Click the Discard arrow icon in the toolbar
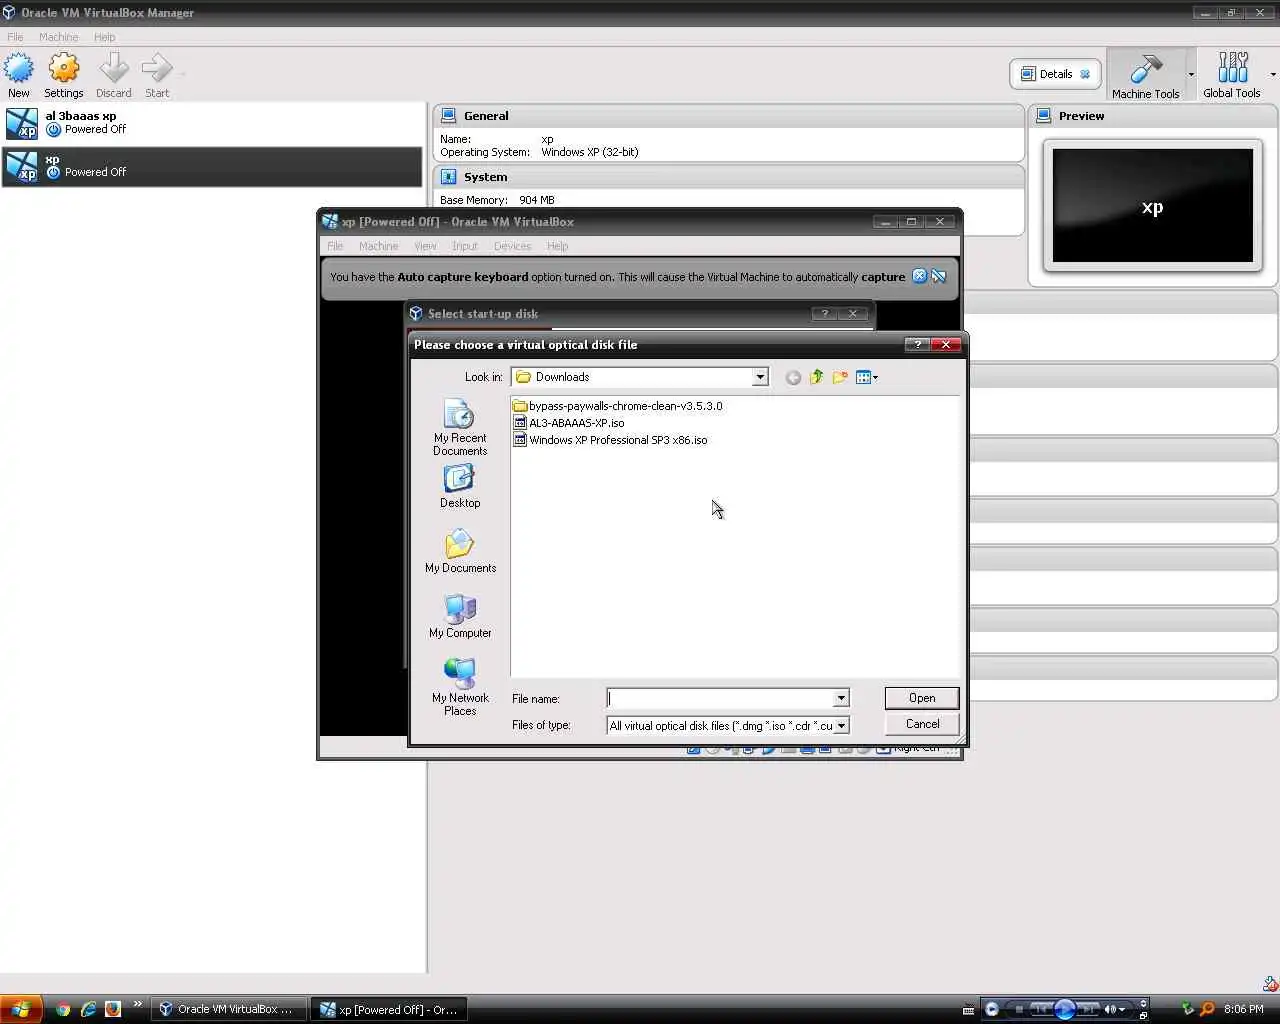Viewport: 1280px width, 1024px height. [x=114, y=69]
